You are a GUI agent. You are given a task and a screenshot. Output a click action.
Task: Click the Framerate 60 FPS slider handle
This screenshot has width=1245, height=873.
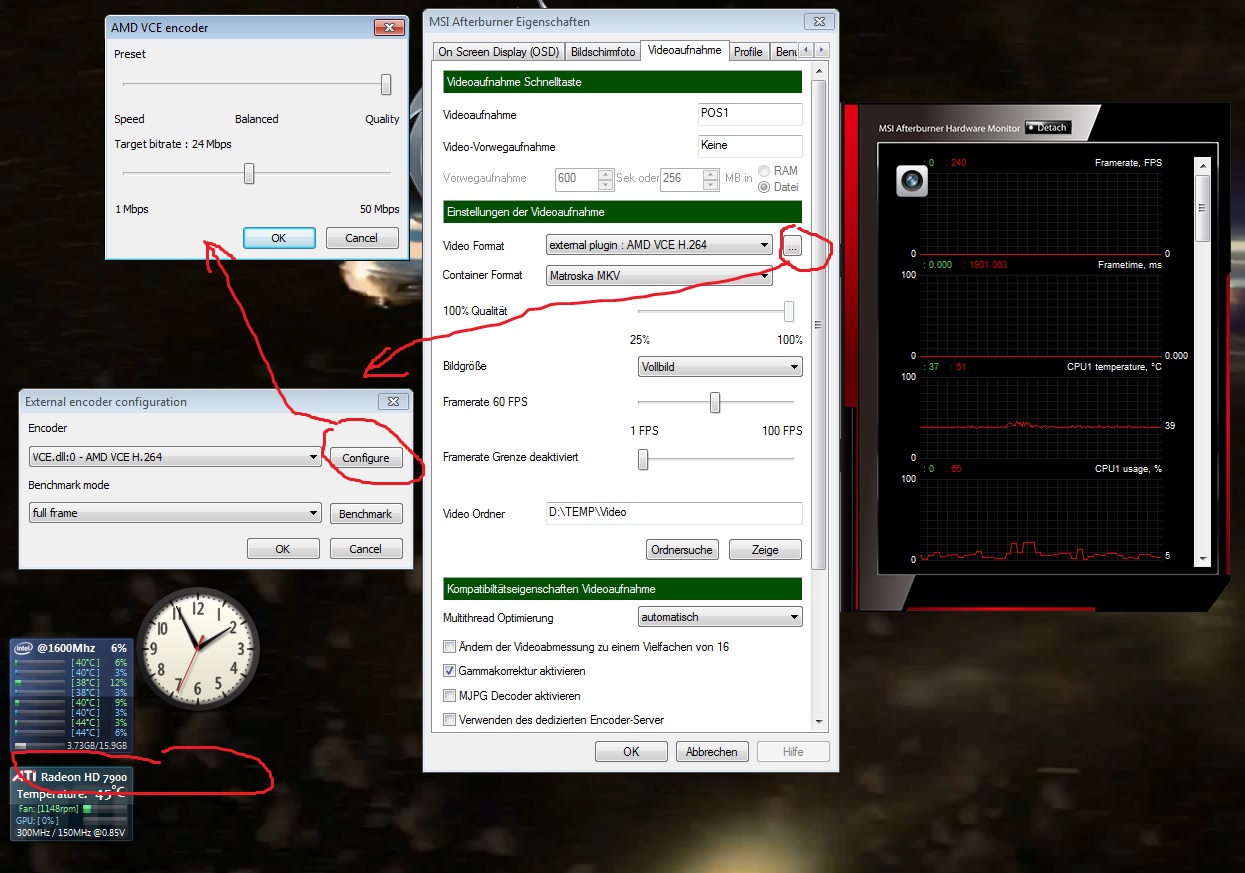(x=715, y=402)
